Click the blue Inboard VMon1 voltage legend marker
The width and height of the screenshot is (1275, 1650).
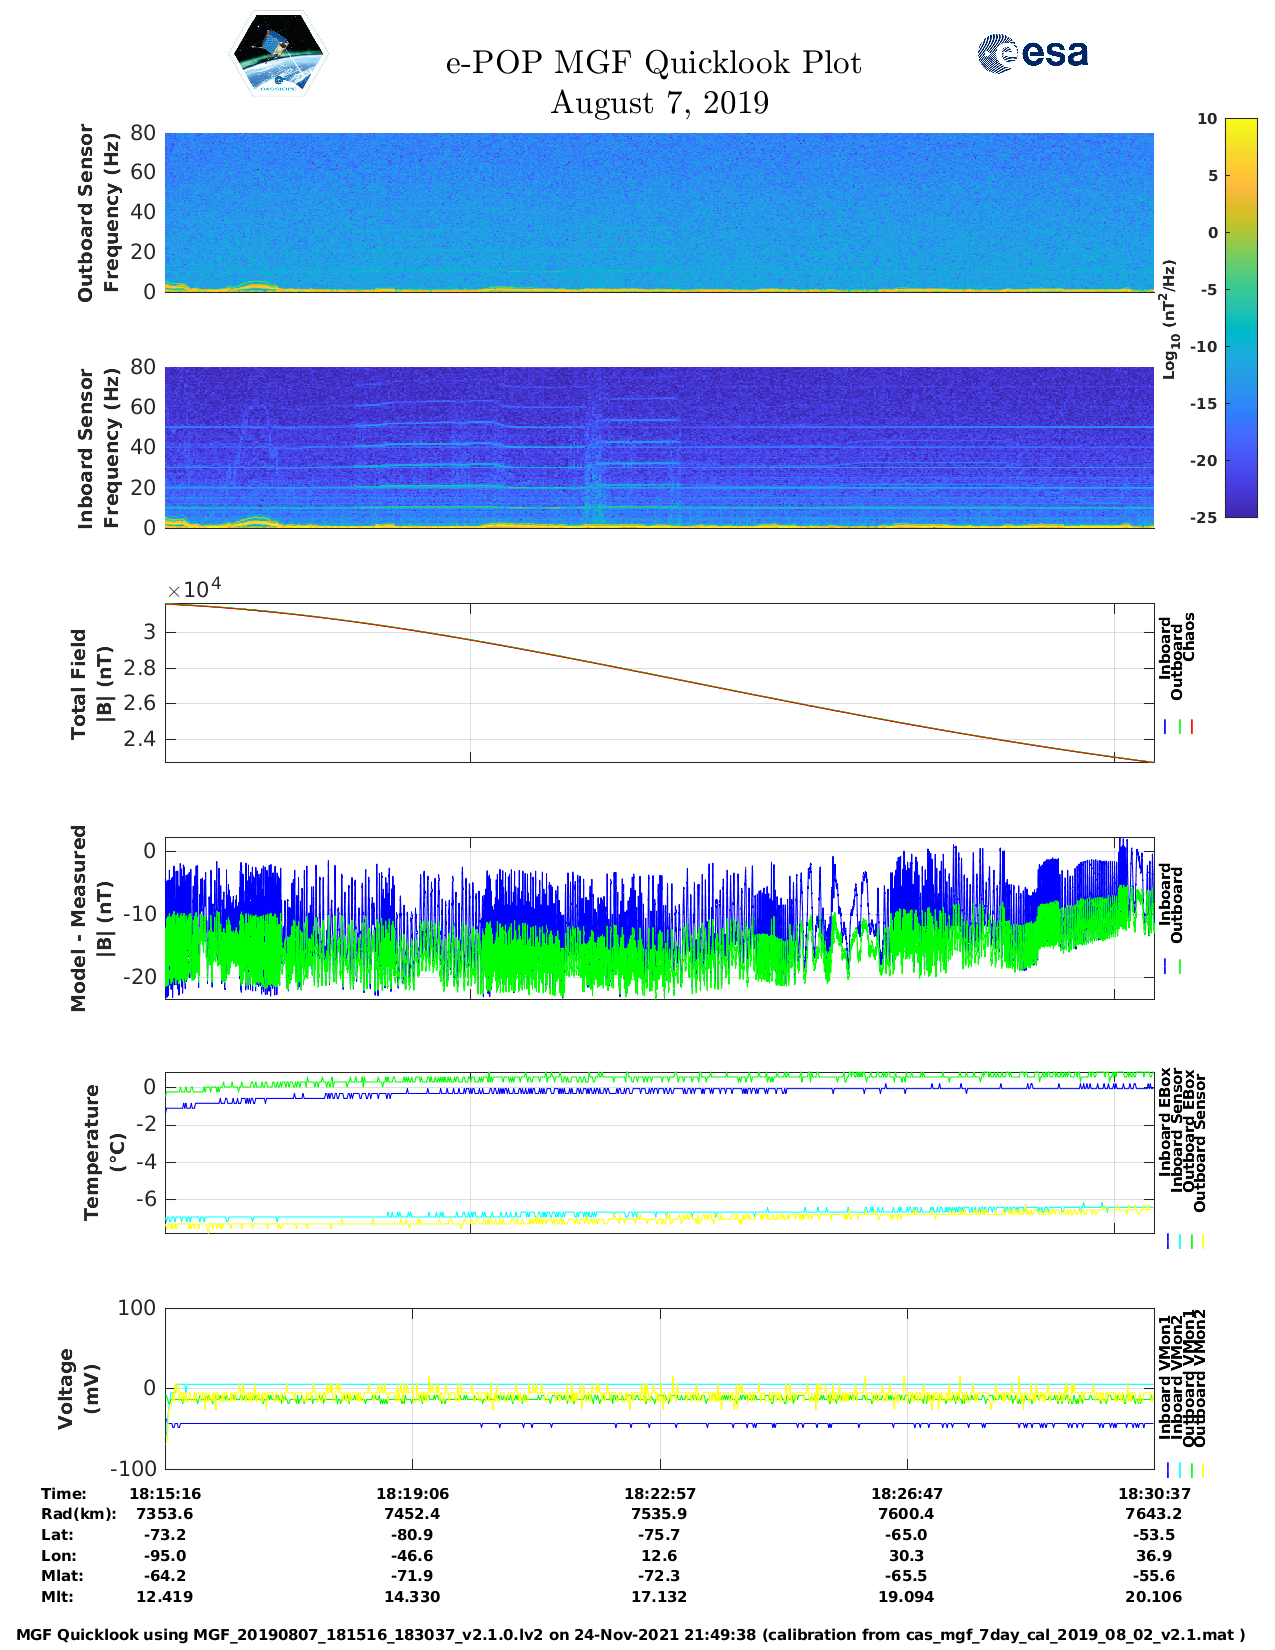[x=1167, y=1469]
